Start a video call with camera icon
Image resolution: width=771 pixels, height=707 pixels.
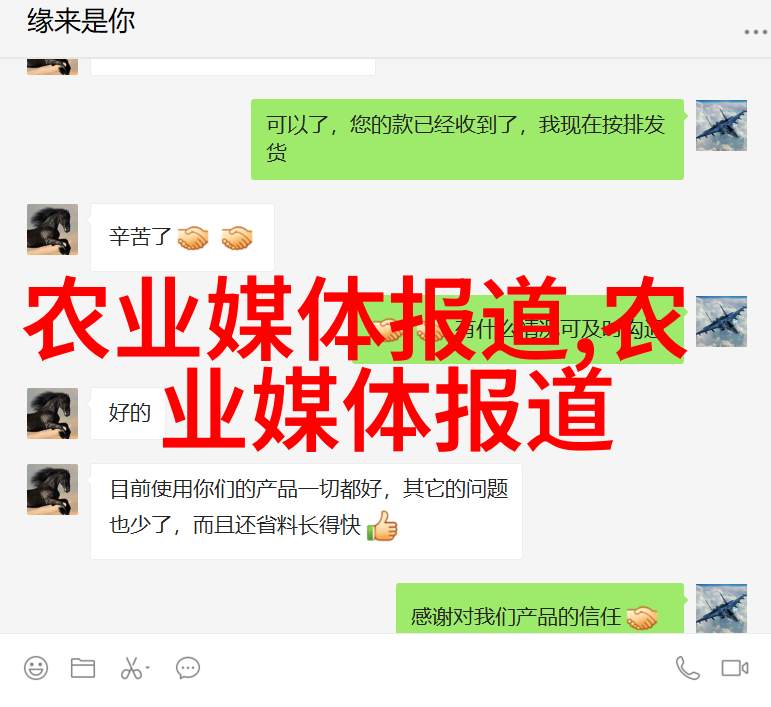click(735, 668)
